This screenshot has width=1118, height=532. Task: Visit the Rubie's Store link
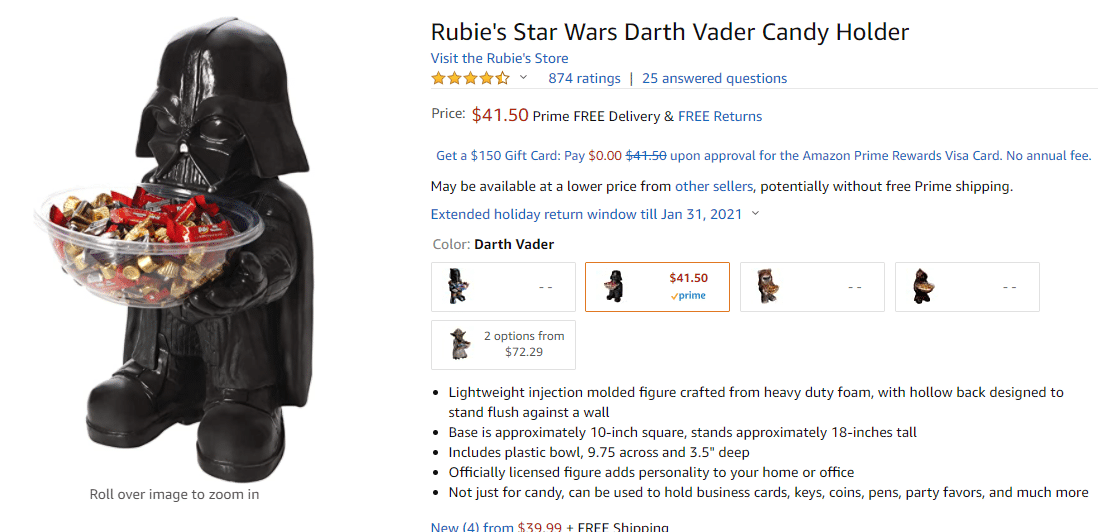click(499, 58)
